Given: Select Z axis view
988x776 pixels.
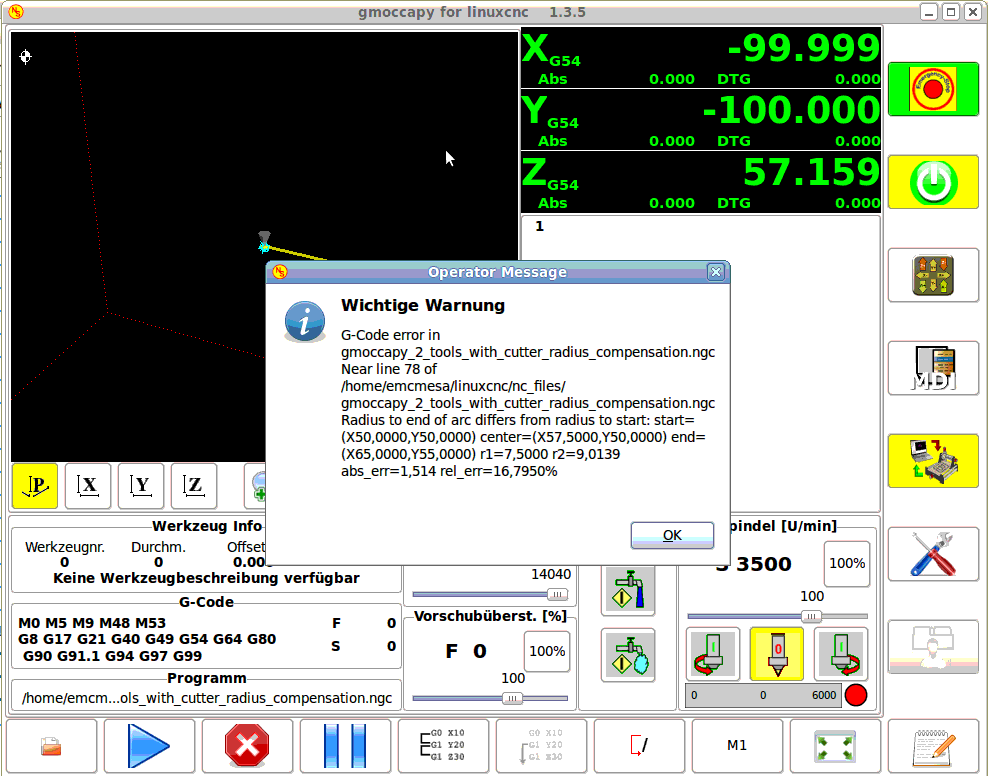Looking at the screenshot, I should [x=194, y=486].
